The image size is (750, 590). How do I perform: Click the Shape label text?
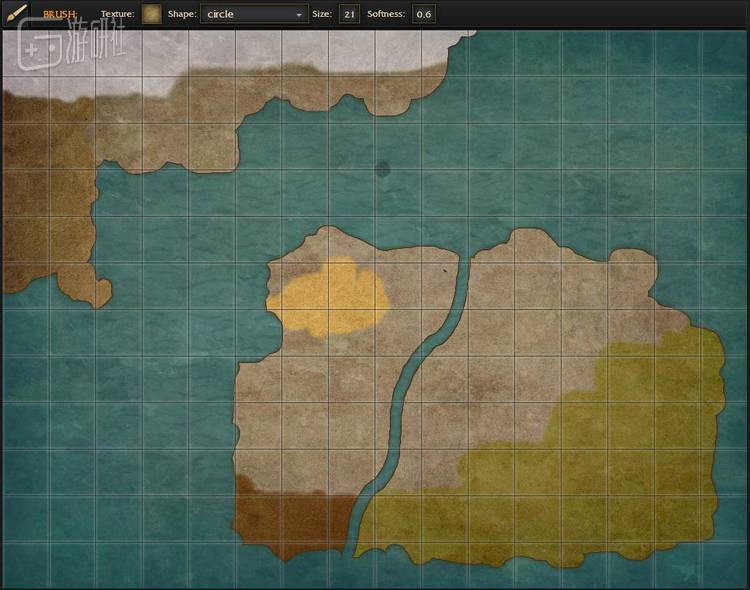(181, 15)
